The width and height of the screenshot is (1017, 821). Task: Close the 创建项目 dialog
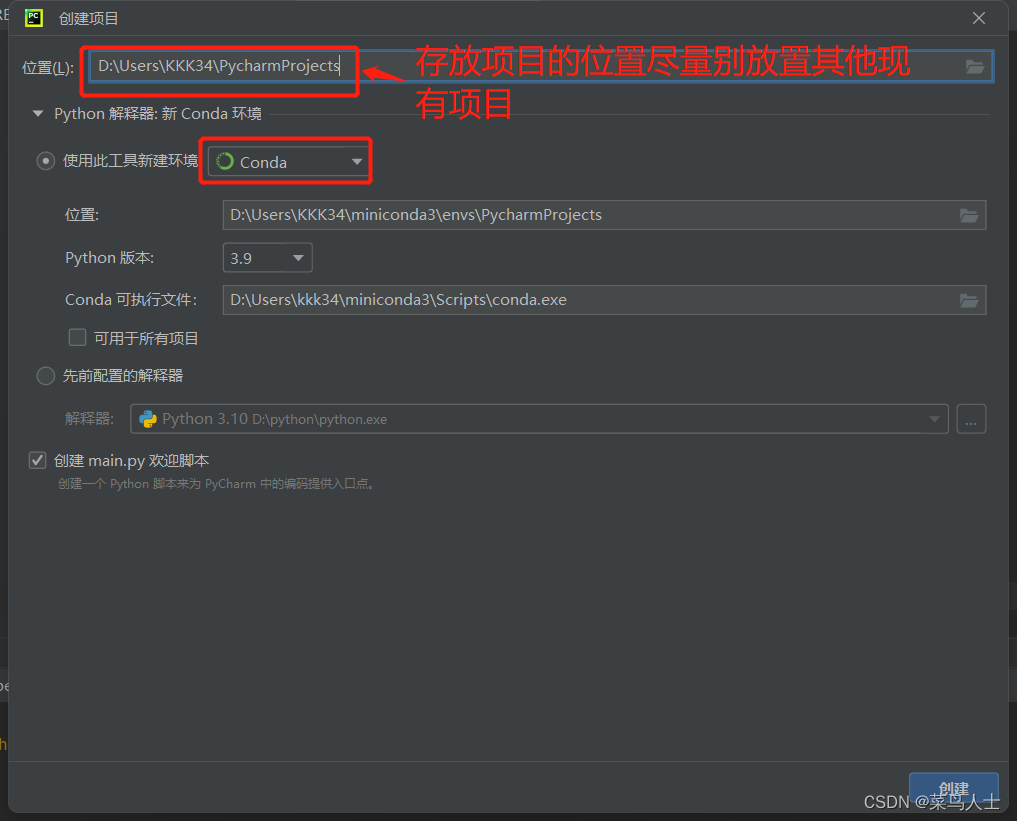(x=977, y=18)
